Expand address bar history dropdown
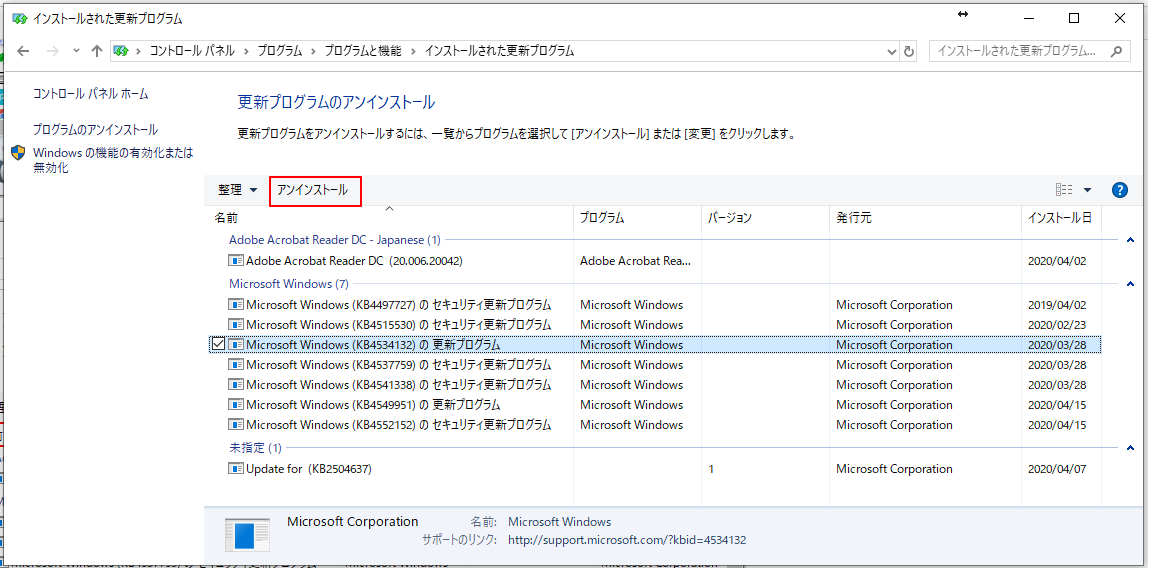 892,51
